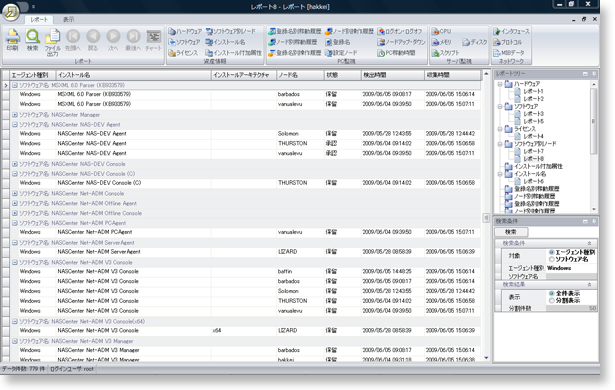This screenshot has height=390, width=615.
Task: Open ログオン・ログオフ report
Action: click(400, 31)
